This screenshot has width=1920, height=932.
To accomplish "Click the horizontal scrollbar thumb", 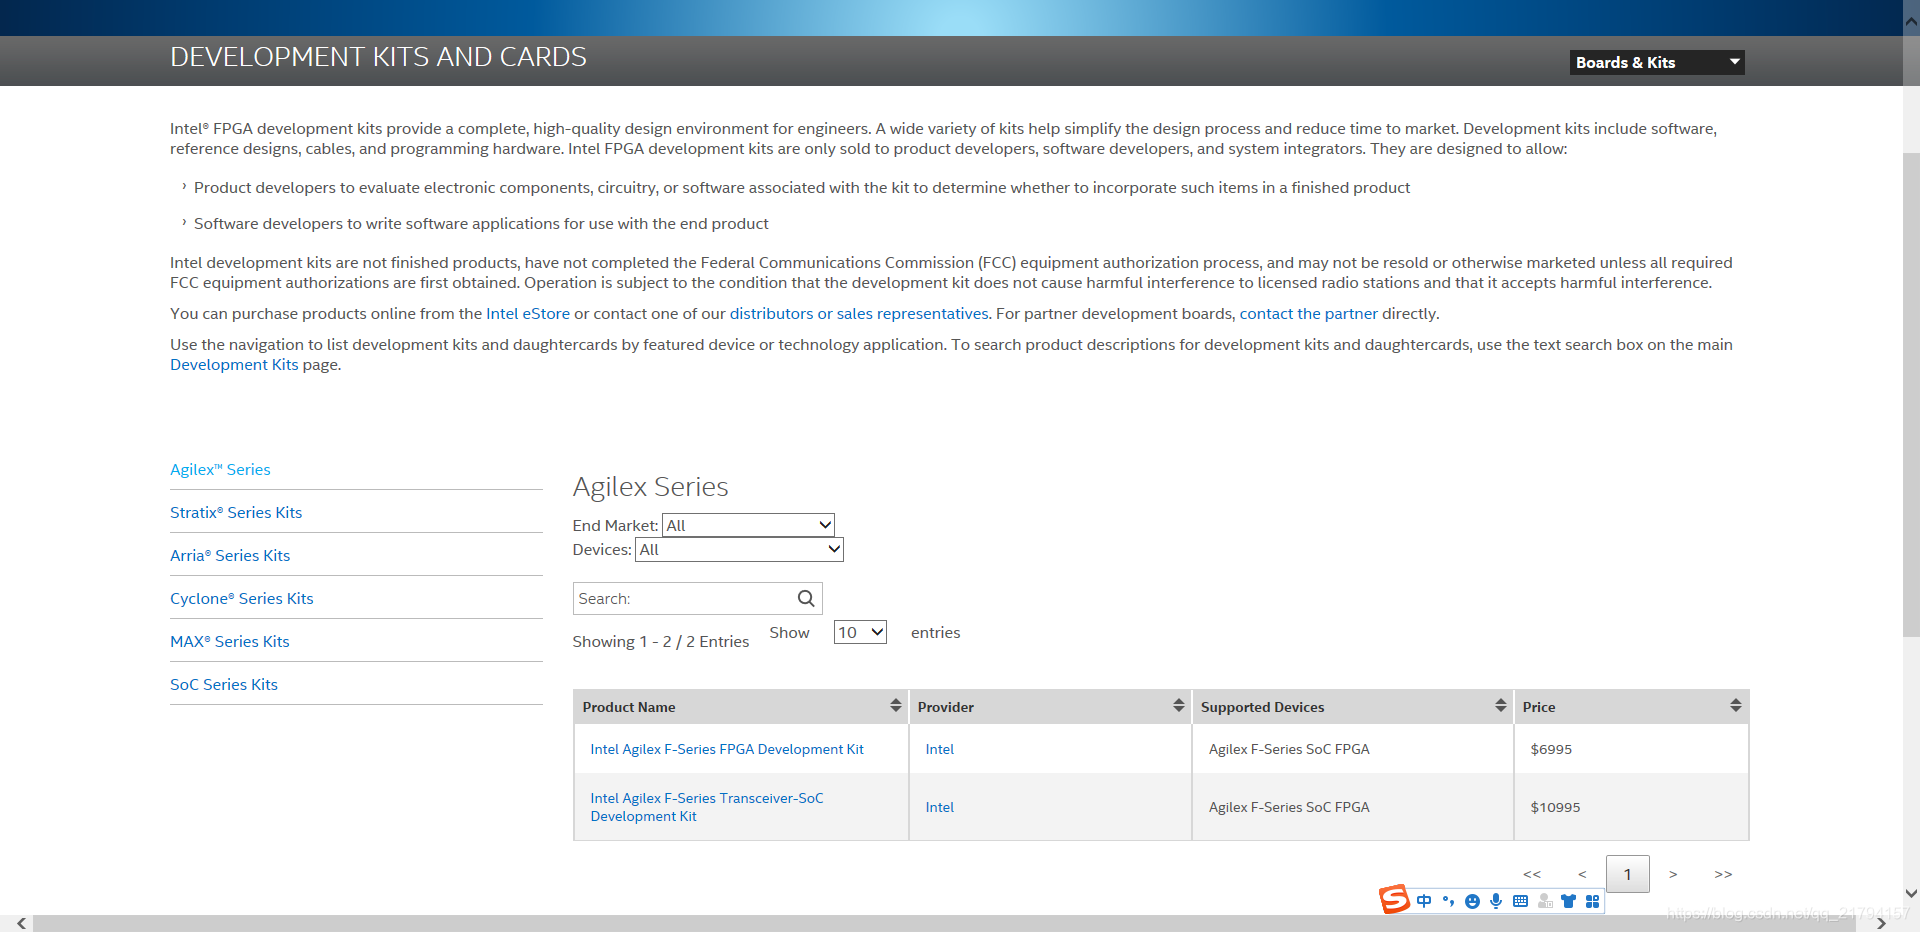I will click(944, 924).
